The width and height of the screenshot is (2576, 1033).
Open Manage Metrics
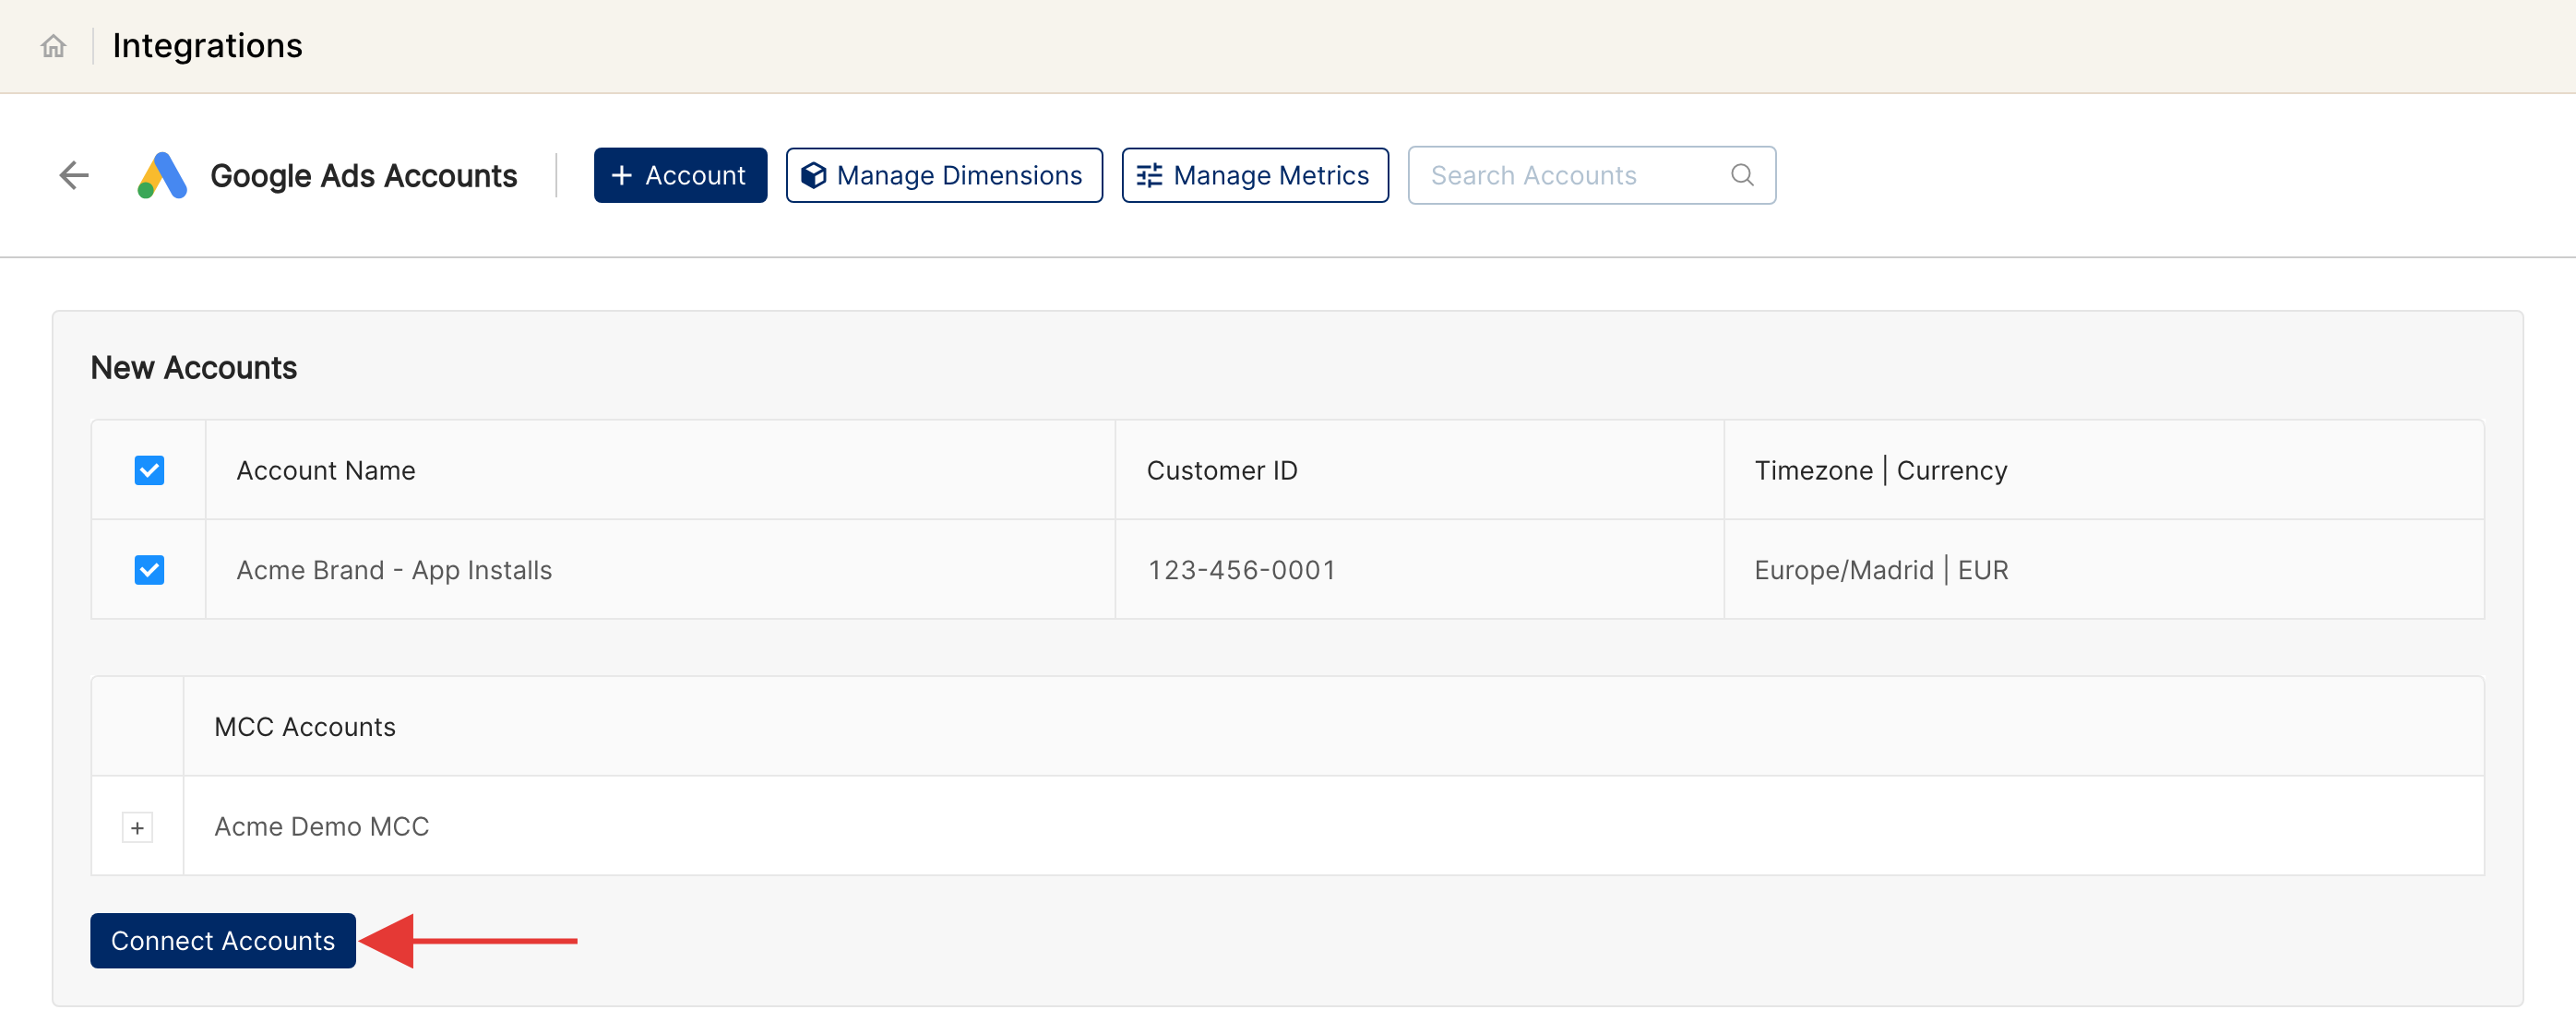tap(1254, 176)
